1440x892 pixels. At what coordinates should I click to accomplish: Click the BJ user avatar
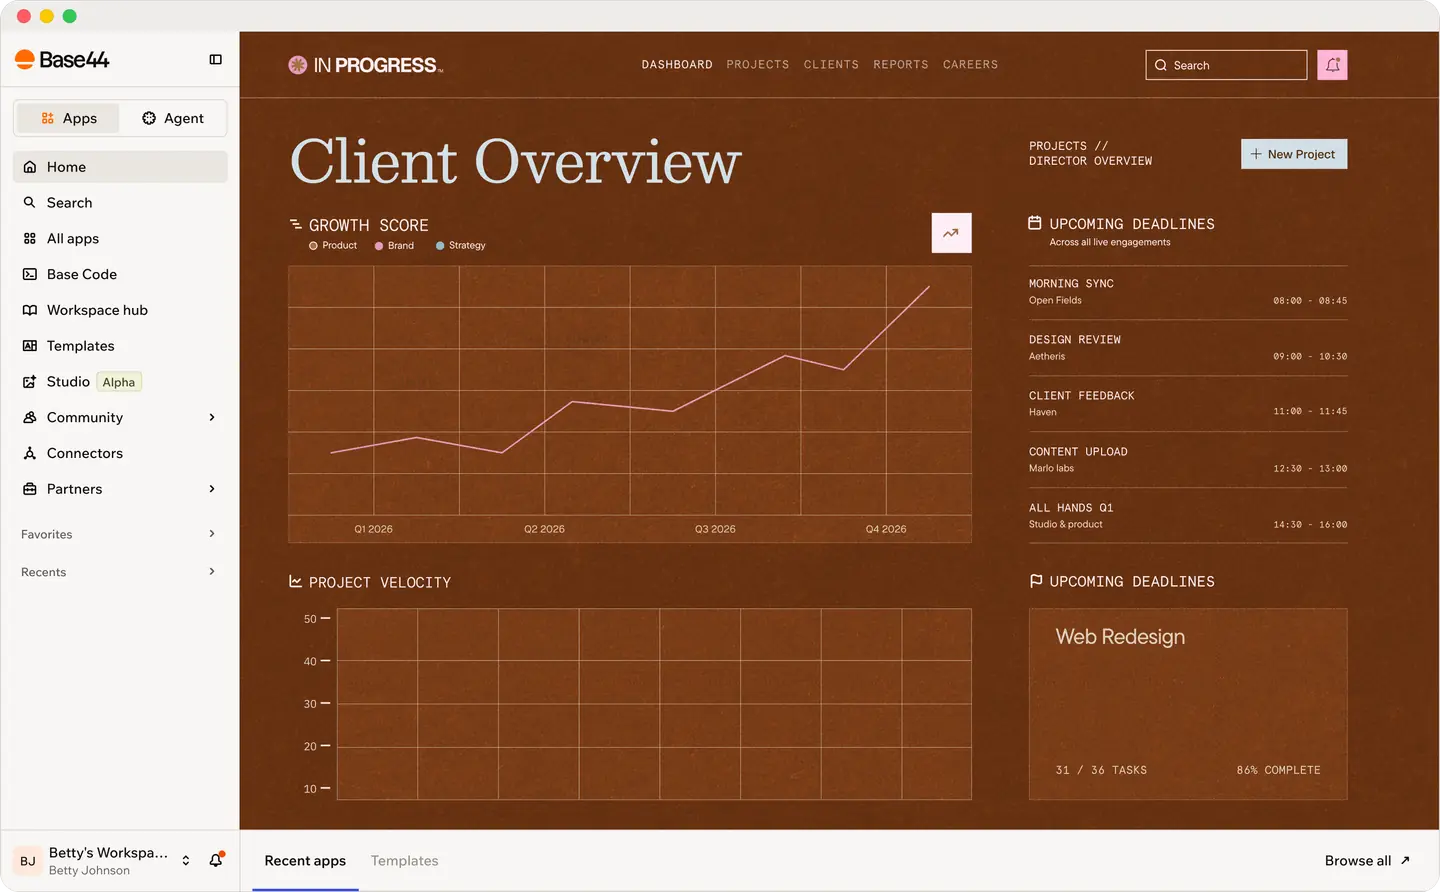coord(28,861)
